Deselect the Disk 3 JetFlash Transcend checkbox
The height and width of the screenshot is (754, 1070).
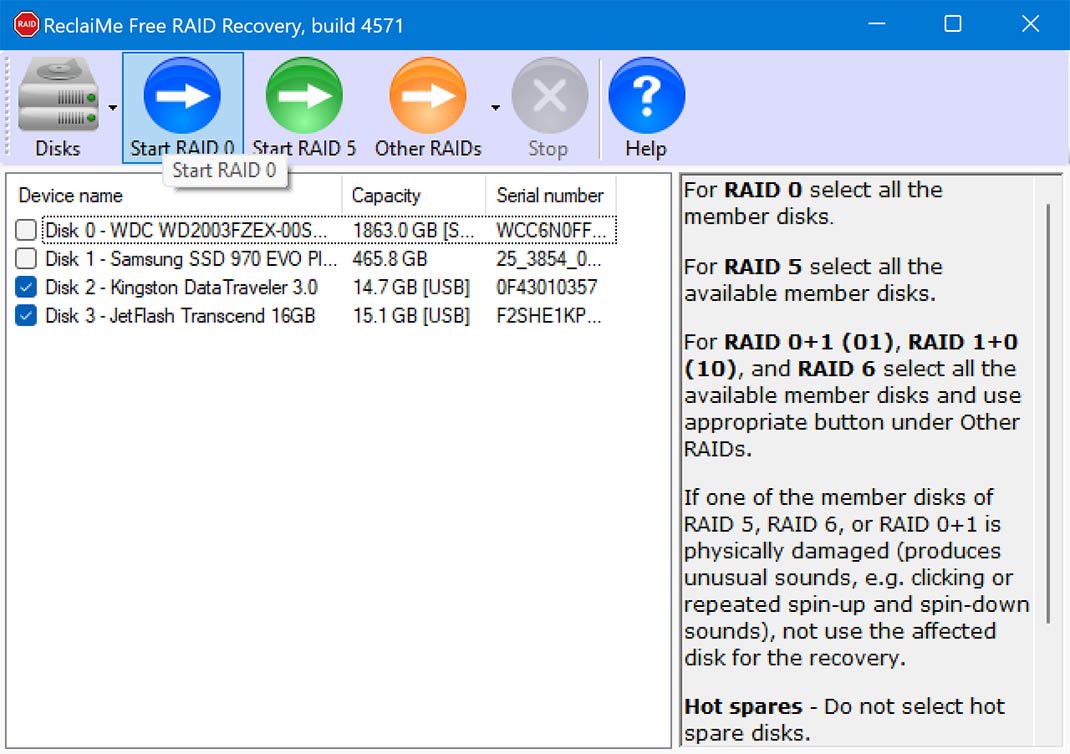tap(26, 316)
